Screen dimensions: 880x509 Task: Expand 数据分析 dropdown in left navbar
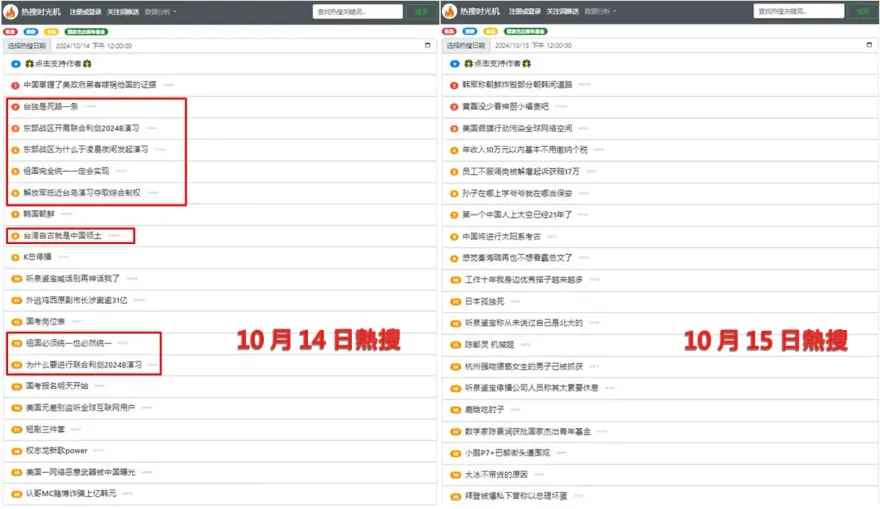pos(162,12)
